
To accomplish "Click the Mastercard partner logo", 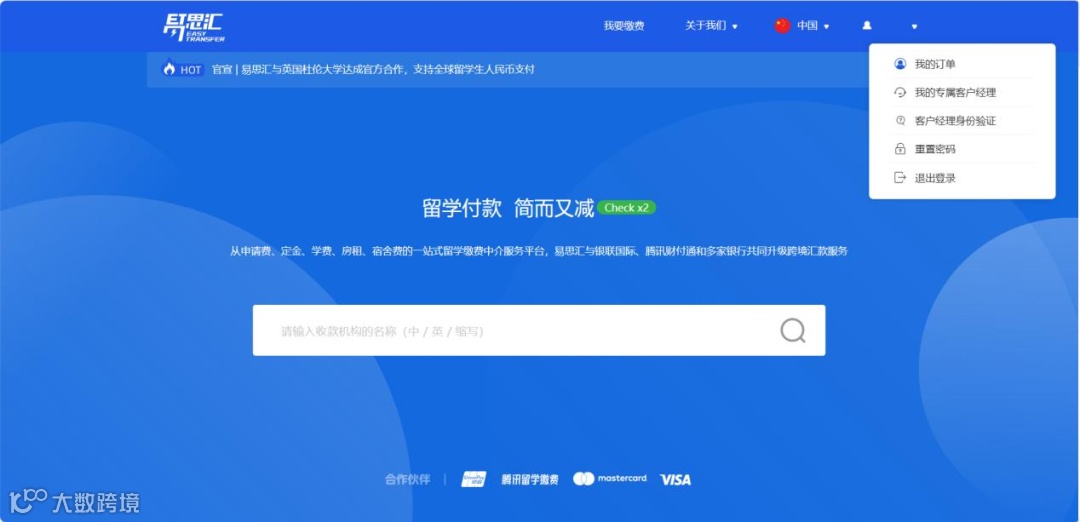I will point(610,479).
